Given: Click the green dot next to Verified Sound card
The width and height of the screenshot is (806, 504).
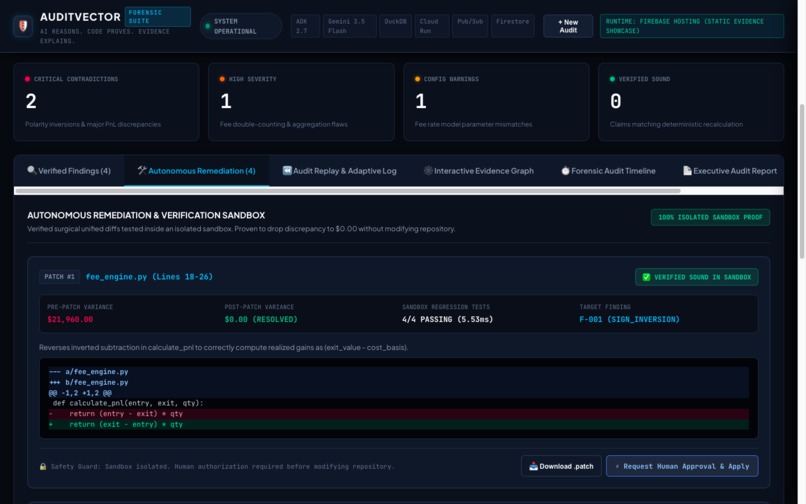Looking at the screenshot, I should [x=612, y=79].
